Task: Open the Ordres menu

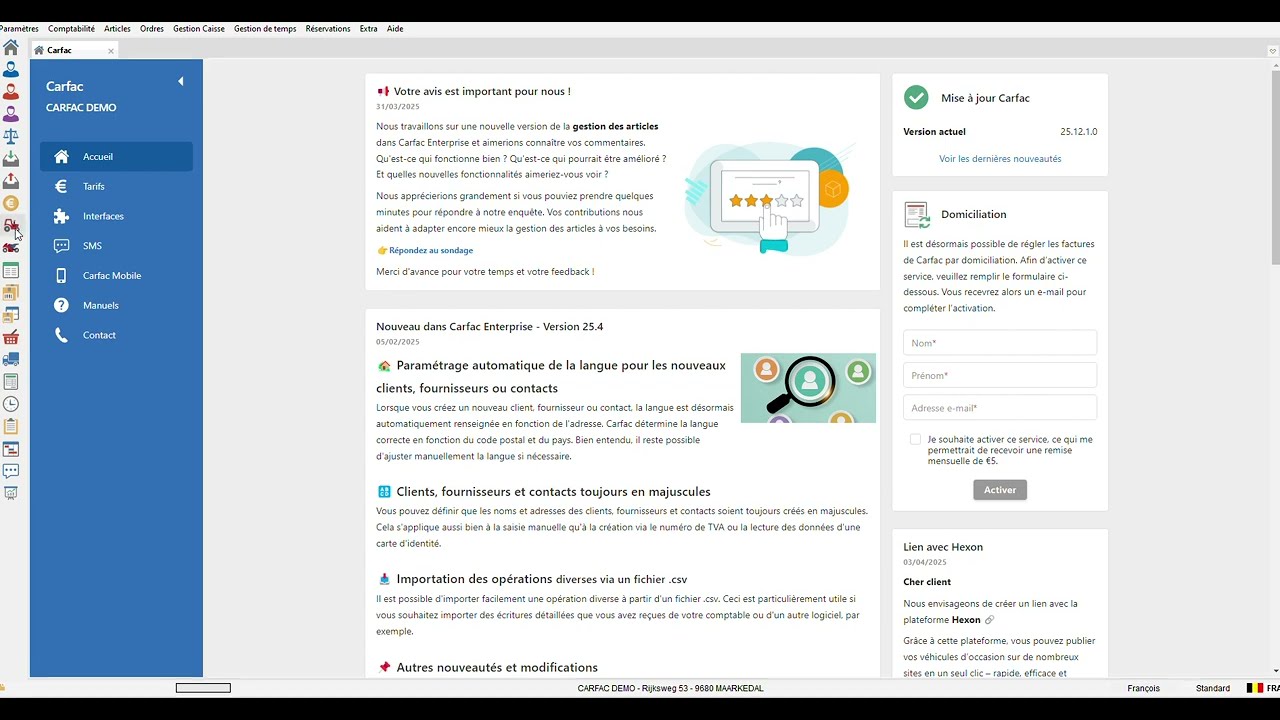Action: (152, 29)
